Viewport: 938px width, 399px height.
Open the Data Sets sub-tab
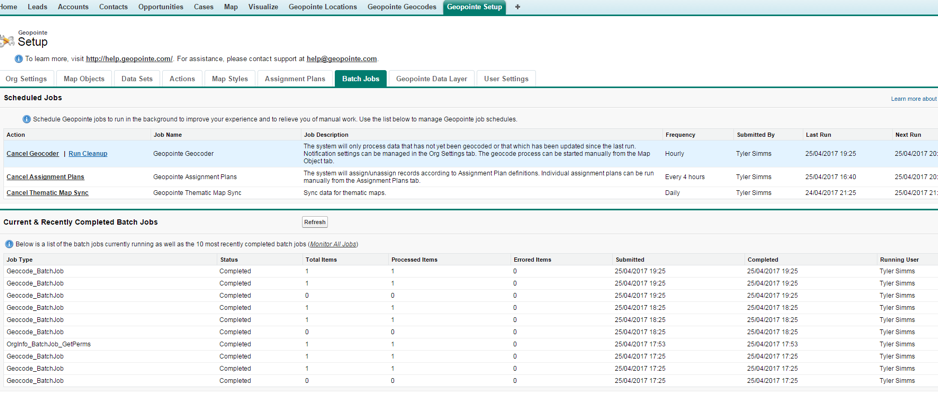point(137,78)
